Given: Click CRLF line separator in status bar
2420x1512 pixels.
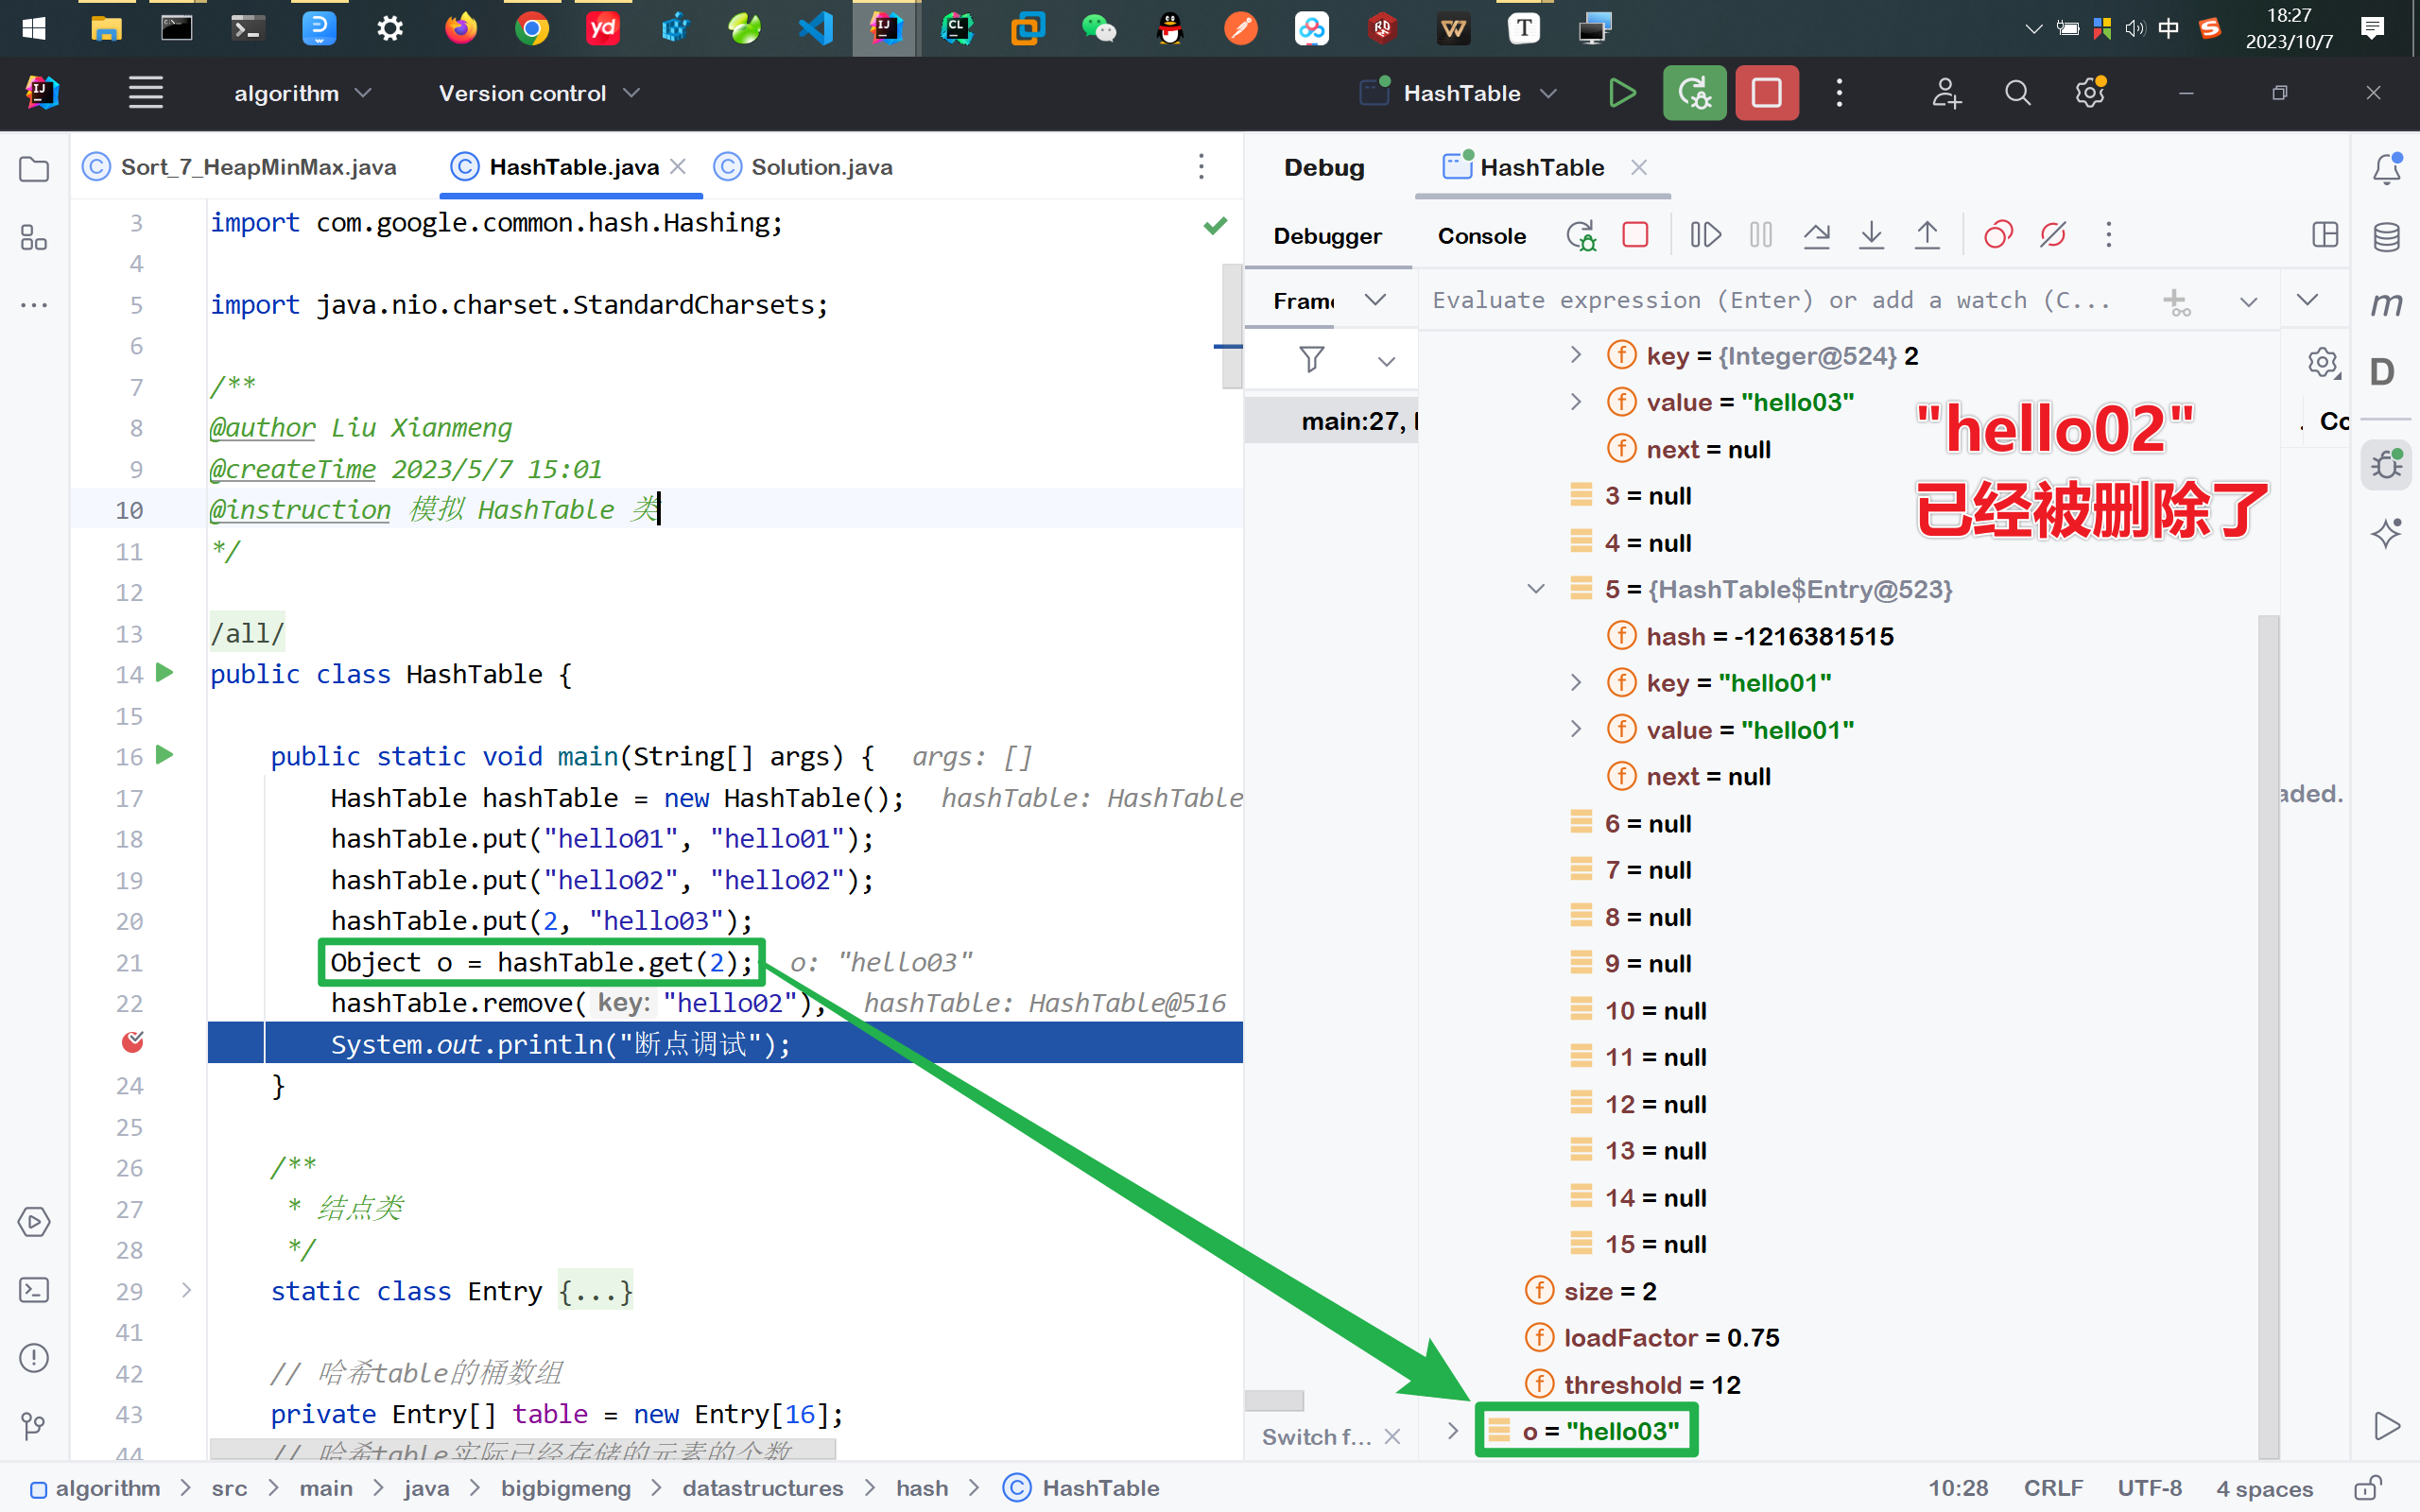Looking at the screenshot, I should pos(2053,1488).
